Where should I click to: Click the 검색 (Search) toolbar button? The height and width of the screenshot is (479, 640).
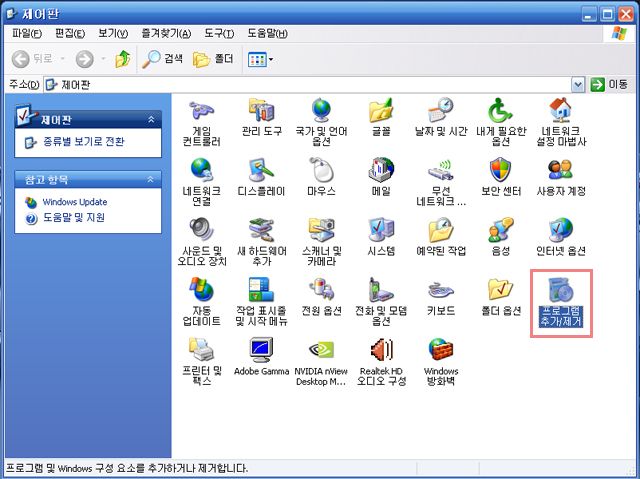162,59
